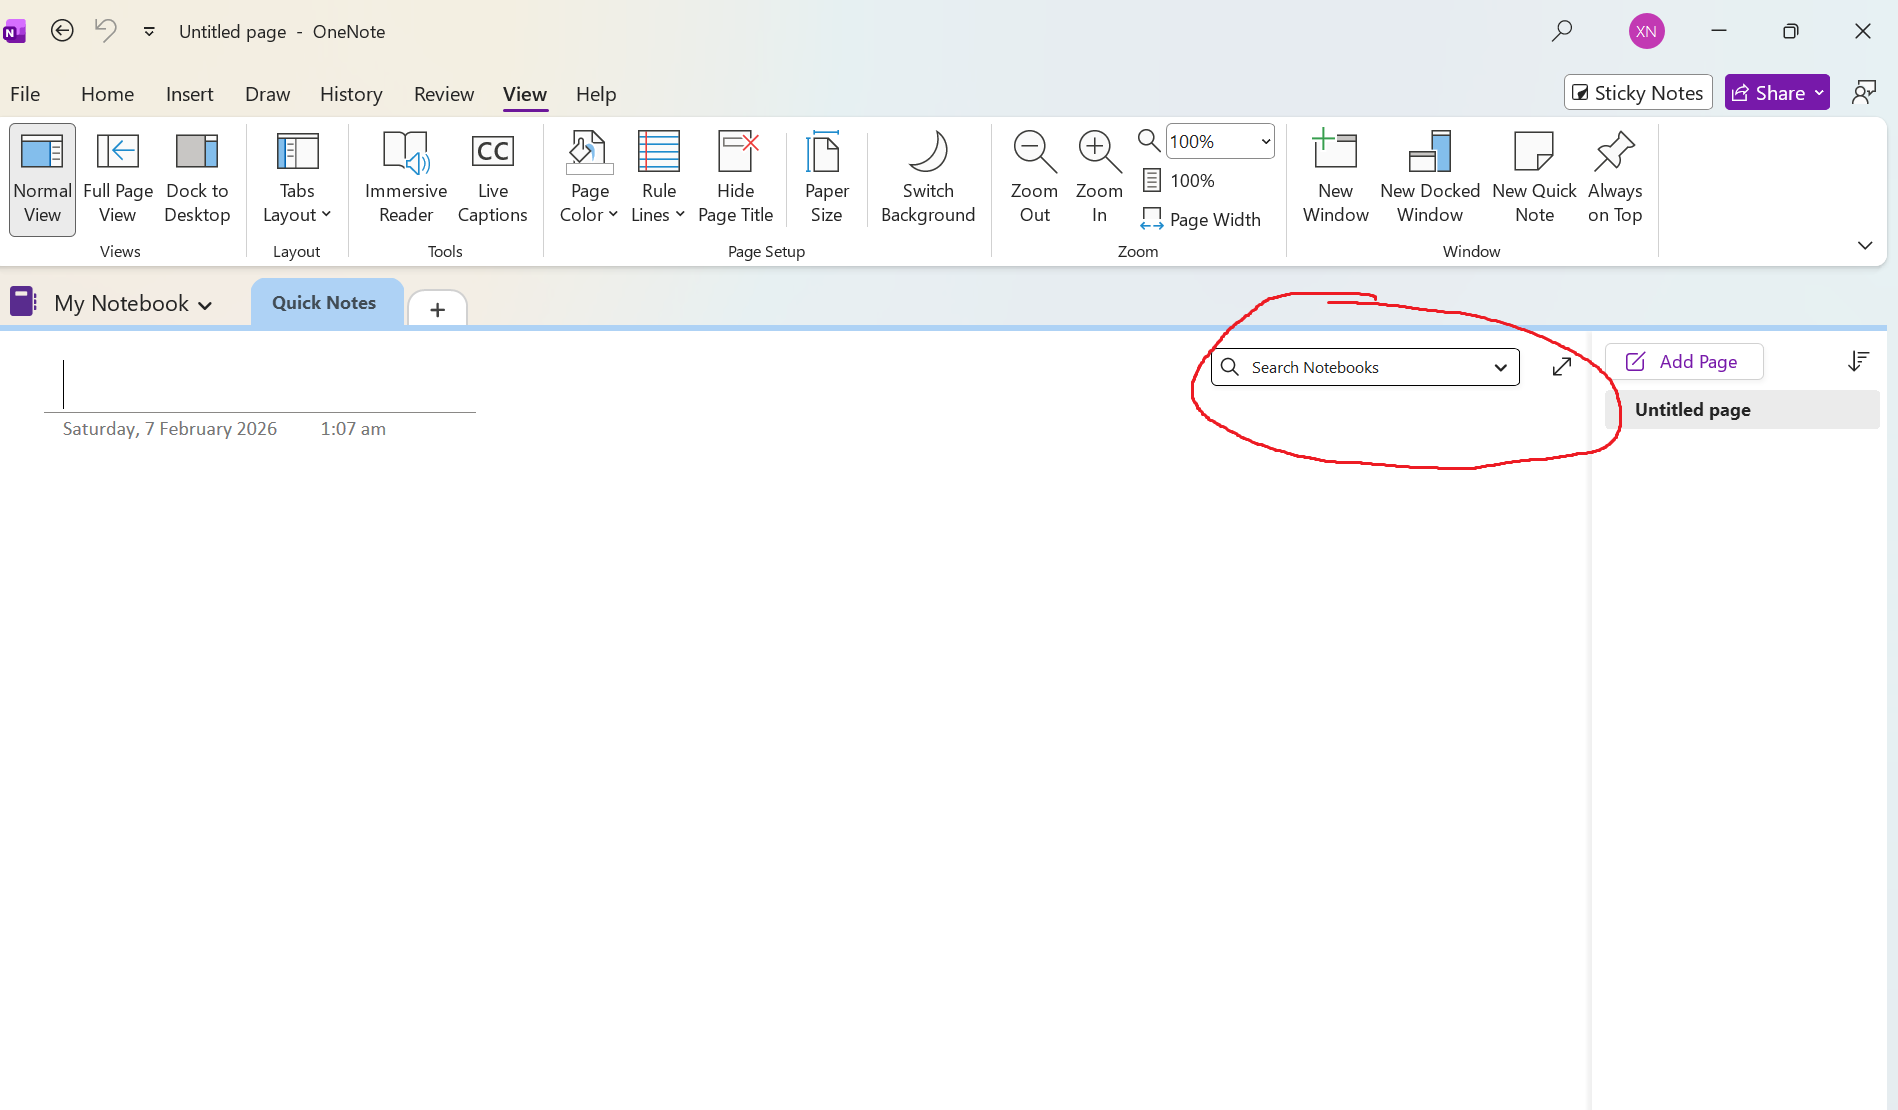Select the Untitled page entry
This screenshot has width=1898, height=1110.
[1742, 410]
